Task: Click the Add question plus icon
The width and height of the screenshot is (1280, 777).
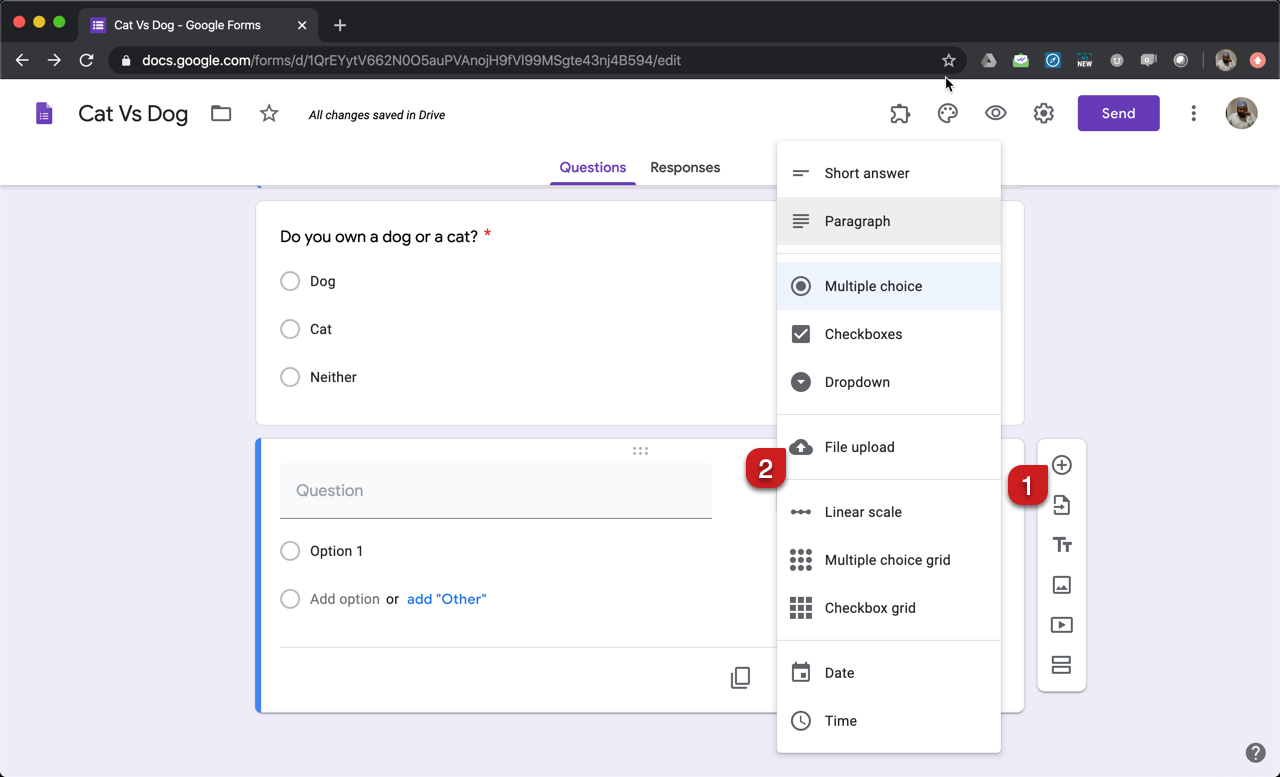Action: coord(1062,465)
